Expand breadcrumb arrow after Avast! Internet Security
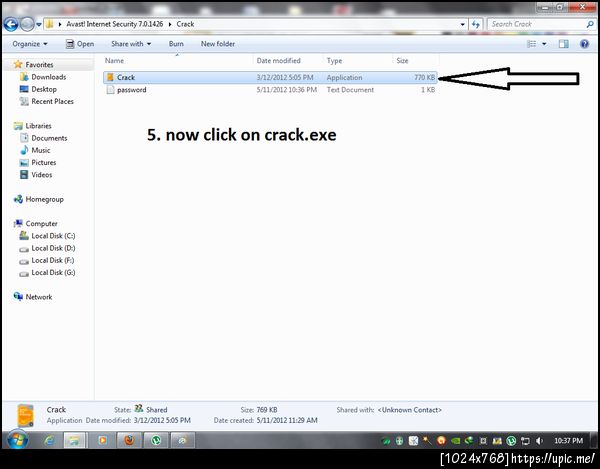The image size is (600, 469). click(170, 24)
